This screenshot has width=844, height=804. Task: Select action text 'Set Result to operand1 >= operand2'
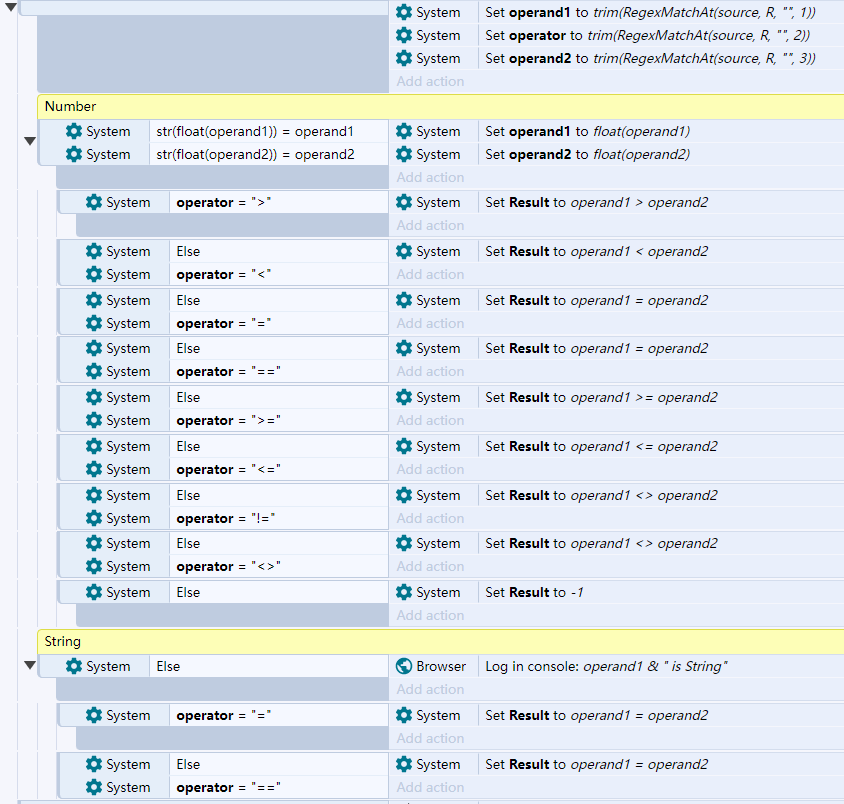(601, 397)
